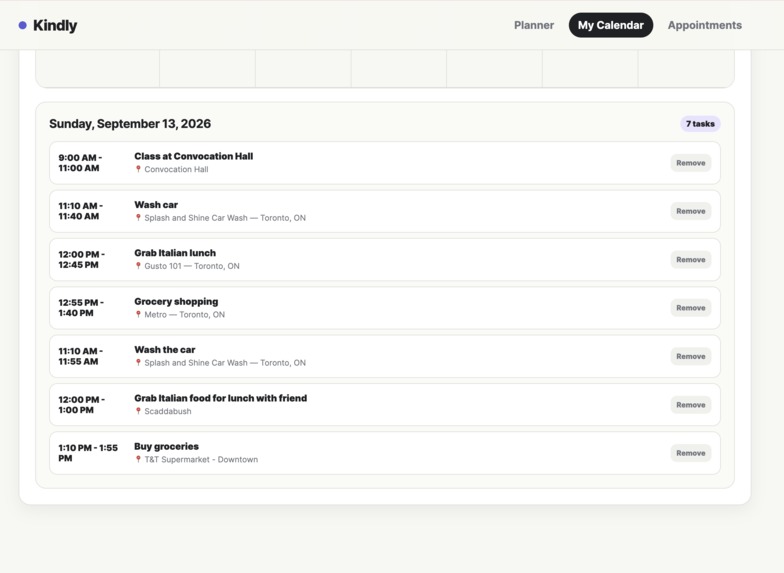
Task: Remove Grab Italian food for lunch with friend
Action: (x=690, y=405)
